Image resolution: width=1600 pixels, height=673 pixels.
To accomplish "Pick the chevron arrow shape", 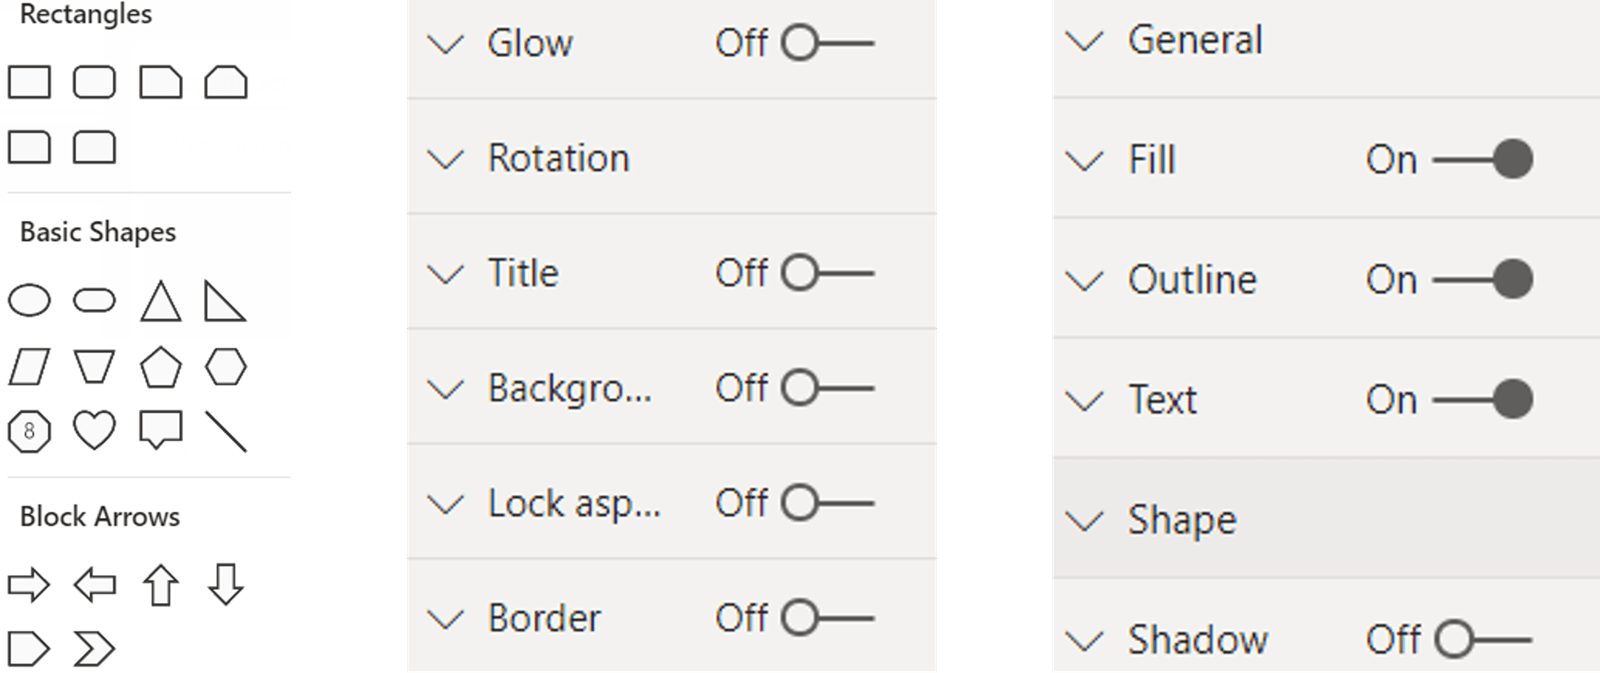I will (x=94, y=649).
